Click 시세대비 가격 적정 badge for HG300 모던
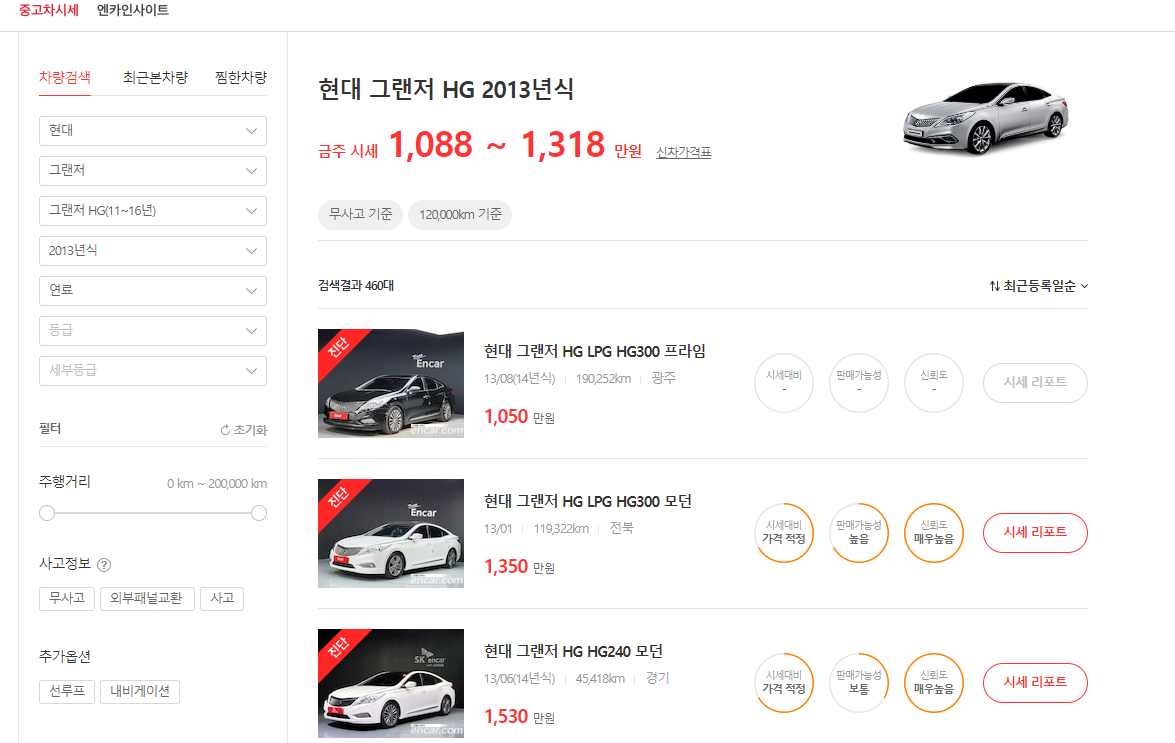Screen dimensions: 1175x743 click(x=784, y=533)
